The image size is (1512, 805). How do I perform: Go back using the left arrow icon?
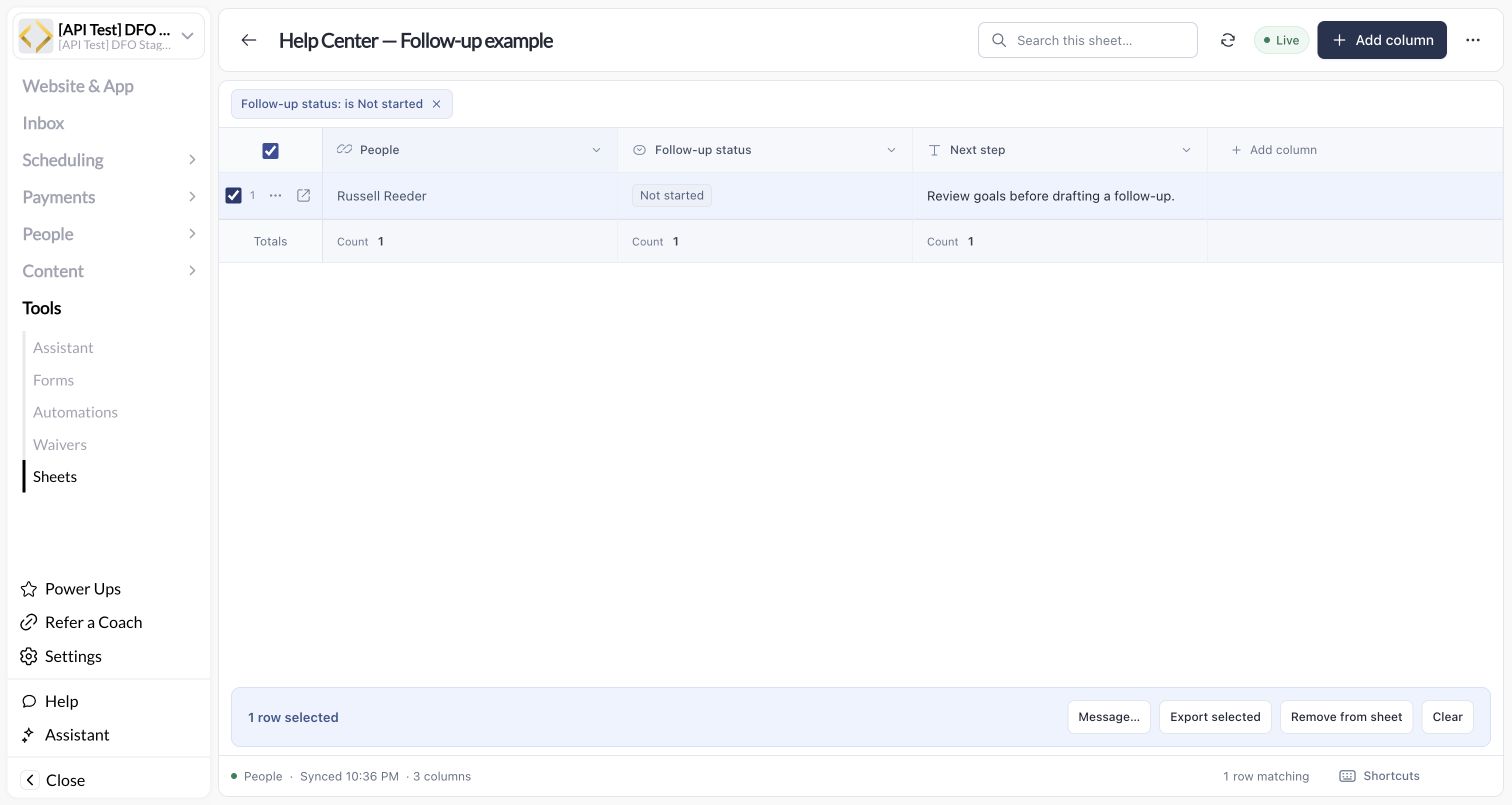point(249,40)
